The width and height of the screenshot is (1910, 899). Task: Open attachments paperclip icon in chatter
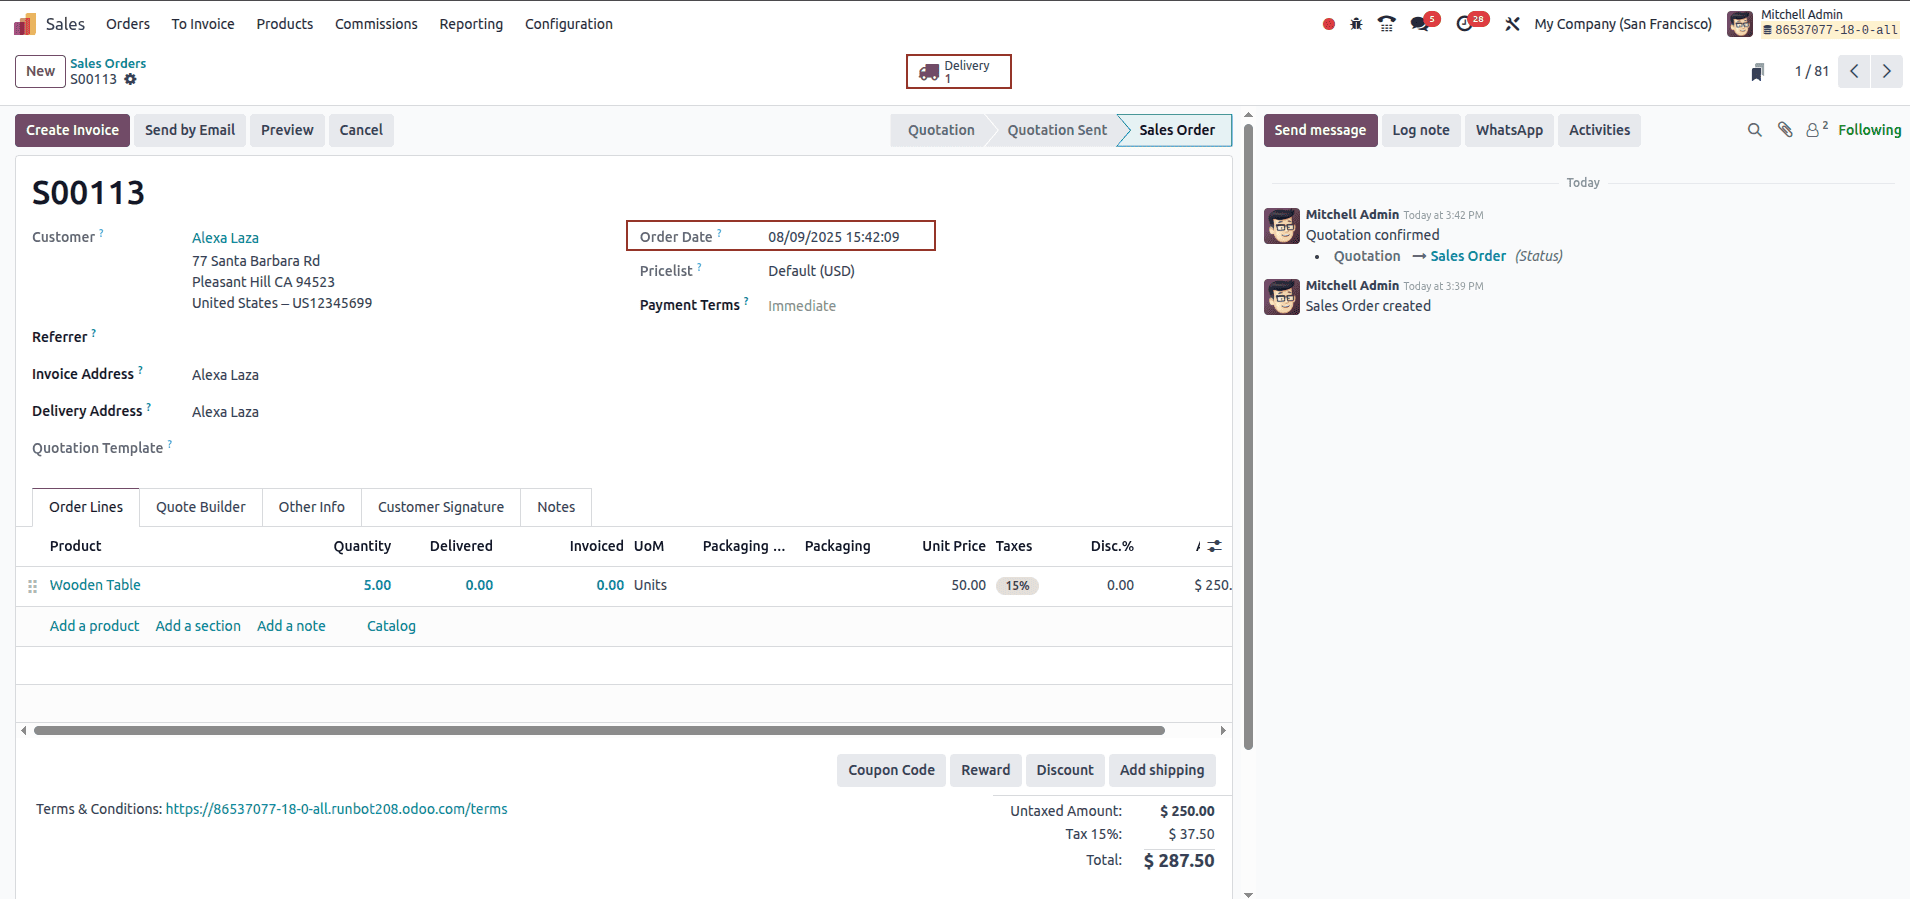click(1785, 130)
